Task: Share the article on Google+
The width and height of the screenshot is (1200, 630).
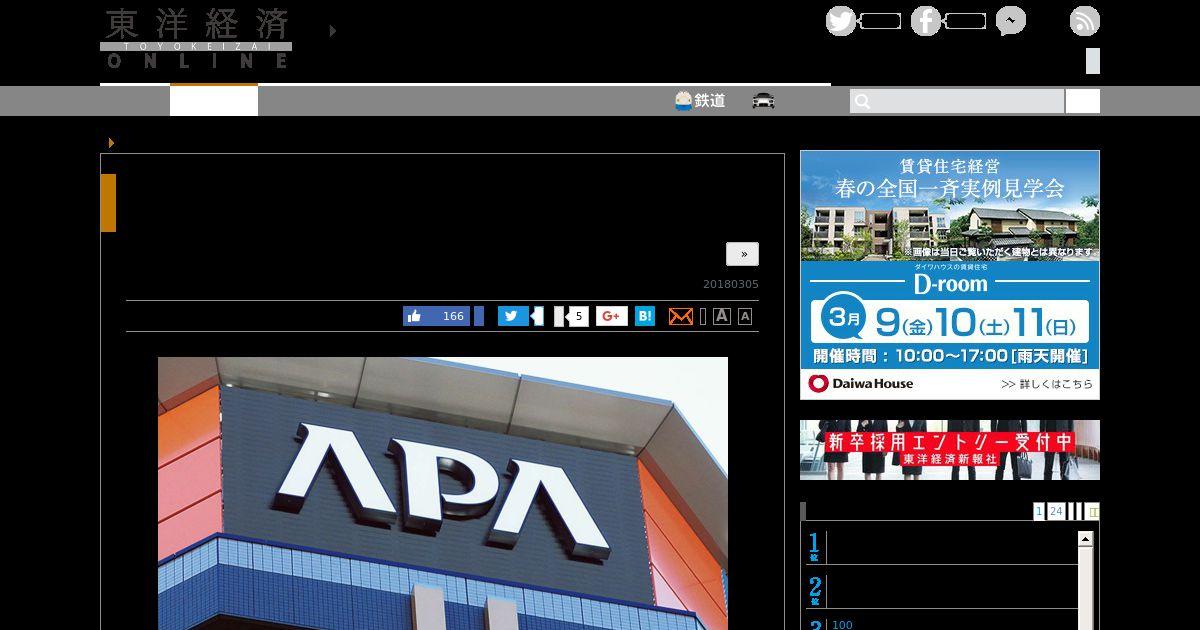Action: [x=612, y=316]
